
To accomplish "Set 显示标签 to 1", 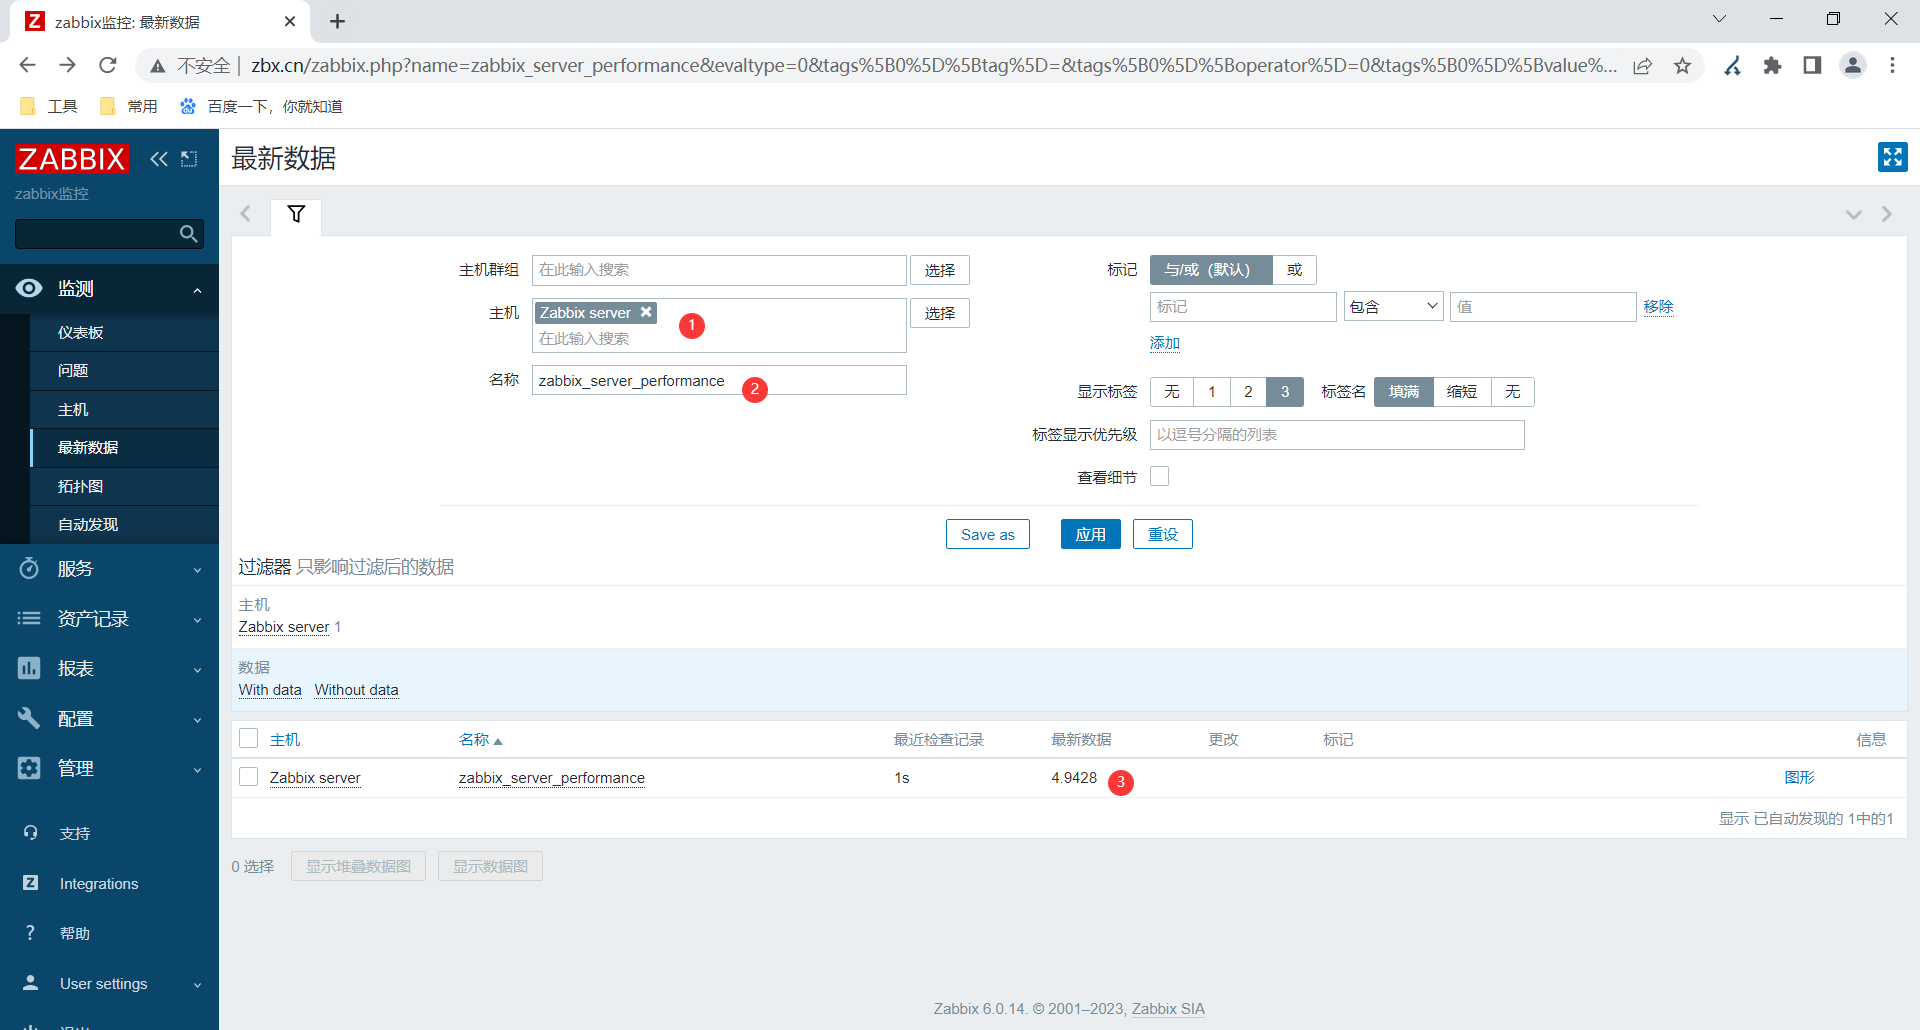I will click(x=1212, y=392).
